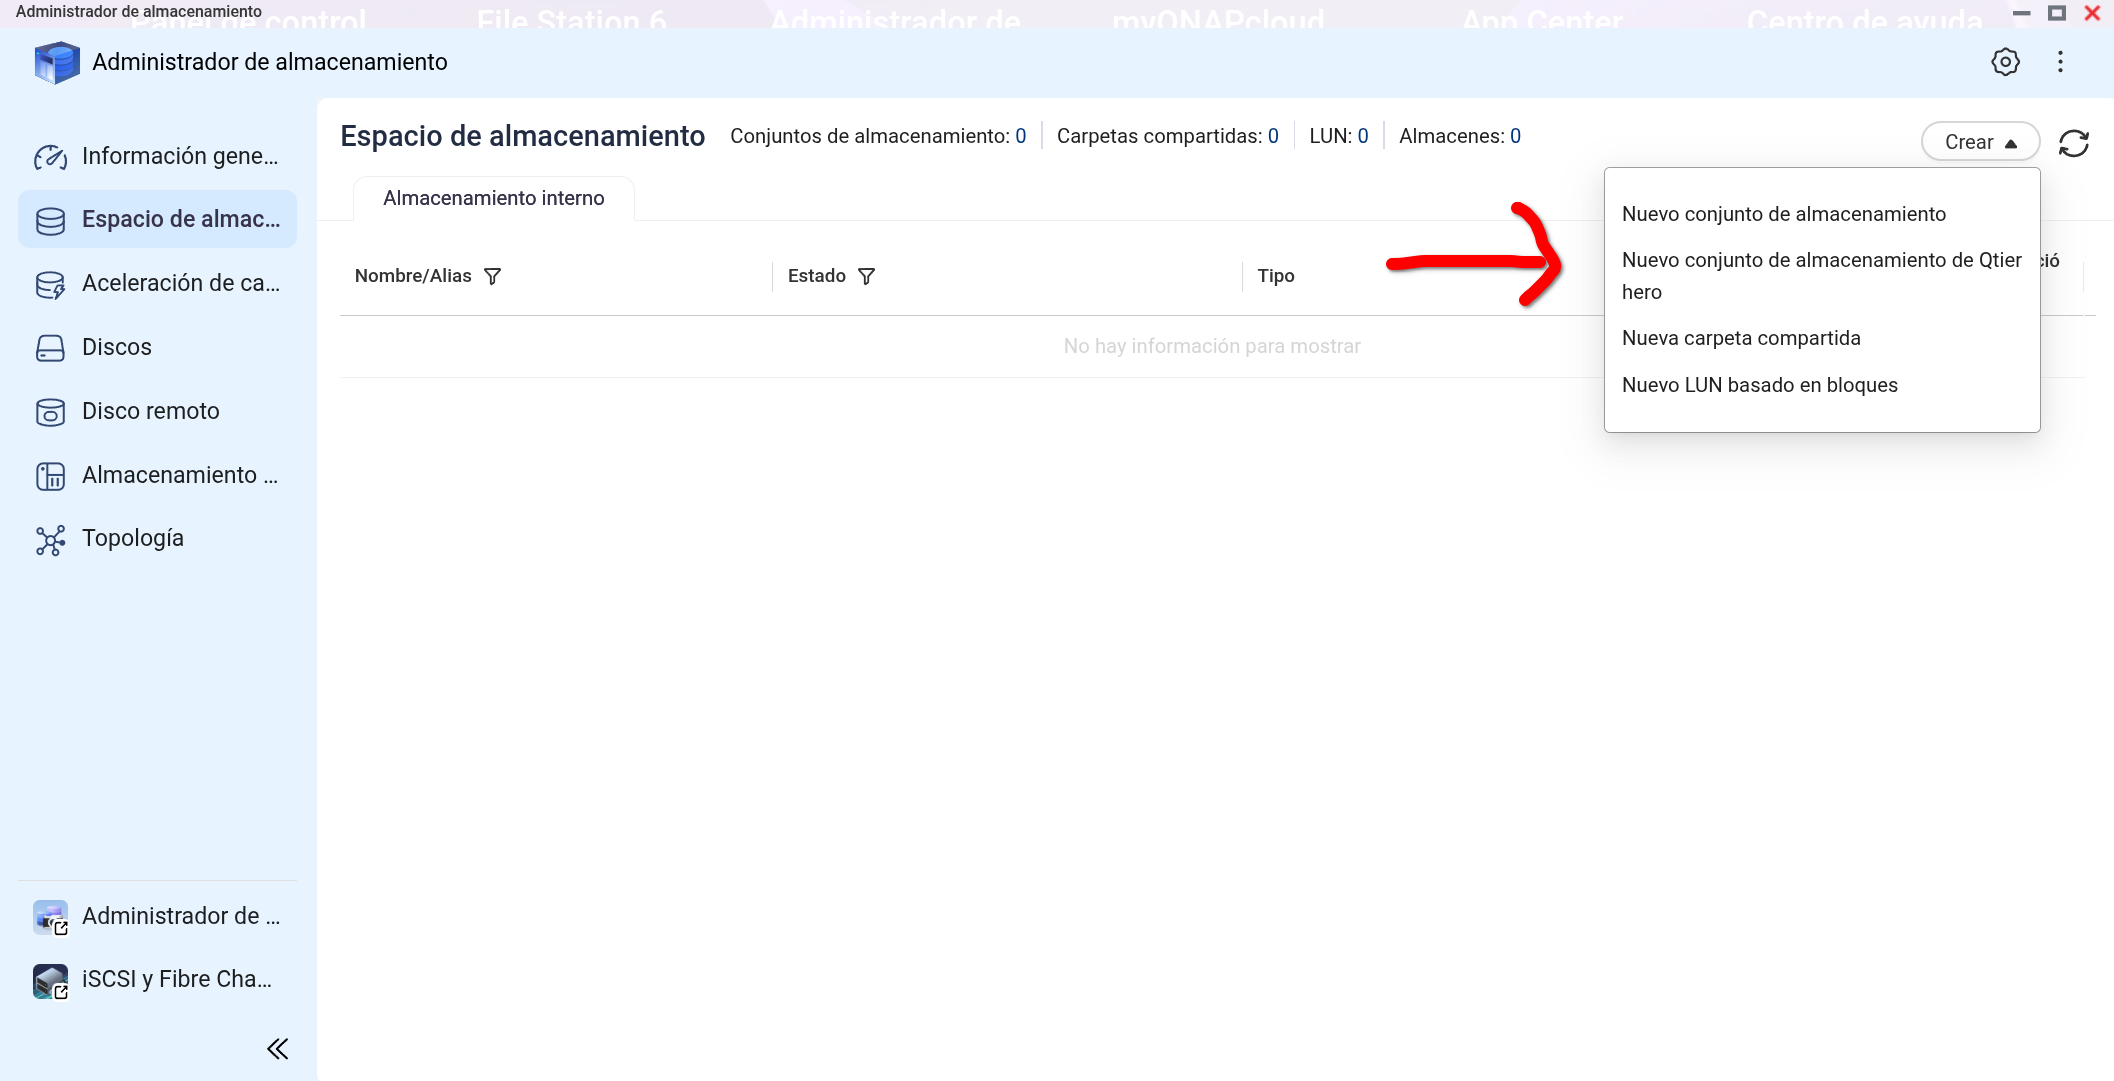Select the Aceleración de caché icon
This screenshot has height=1081, width=2114.
pos(50,285)
